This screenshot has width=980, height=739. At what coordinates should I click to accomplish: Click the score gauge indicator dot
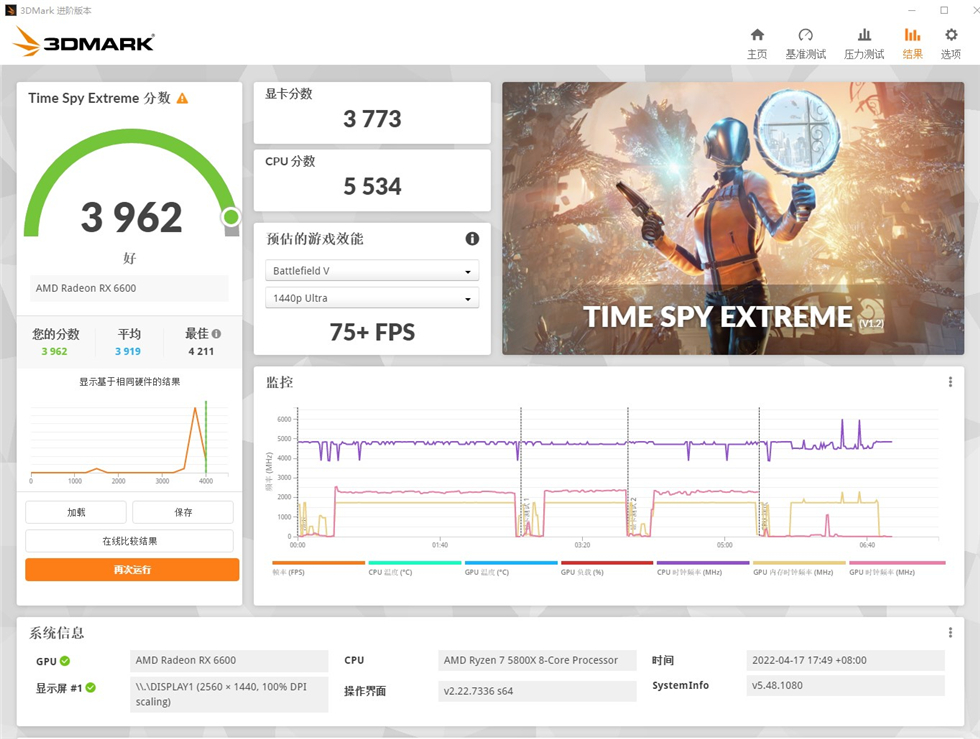(231, 216)
